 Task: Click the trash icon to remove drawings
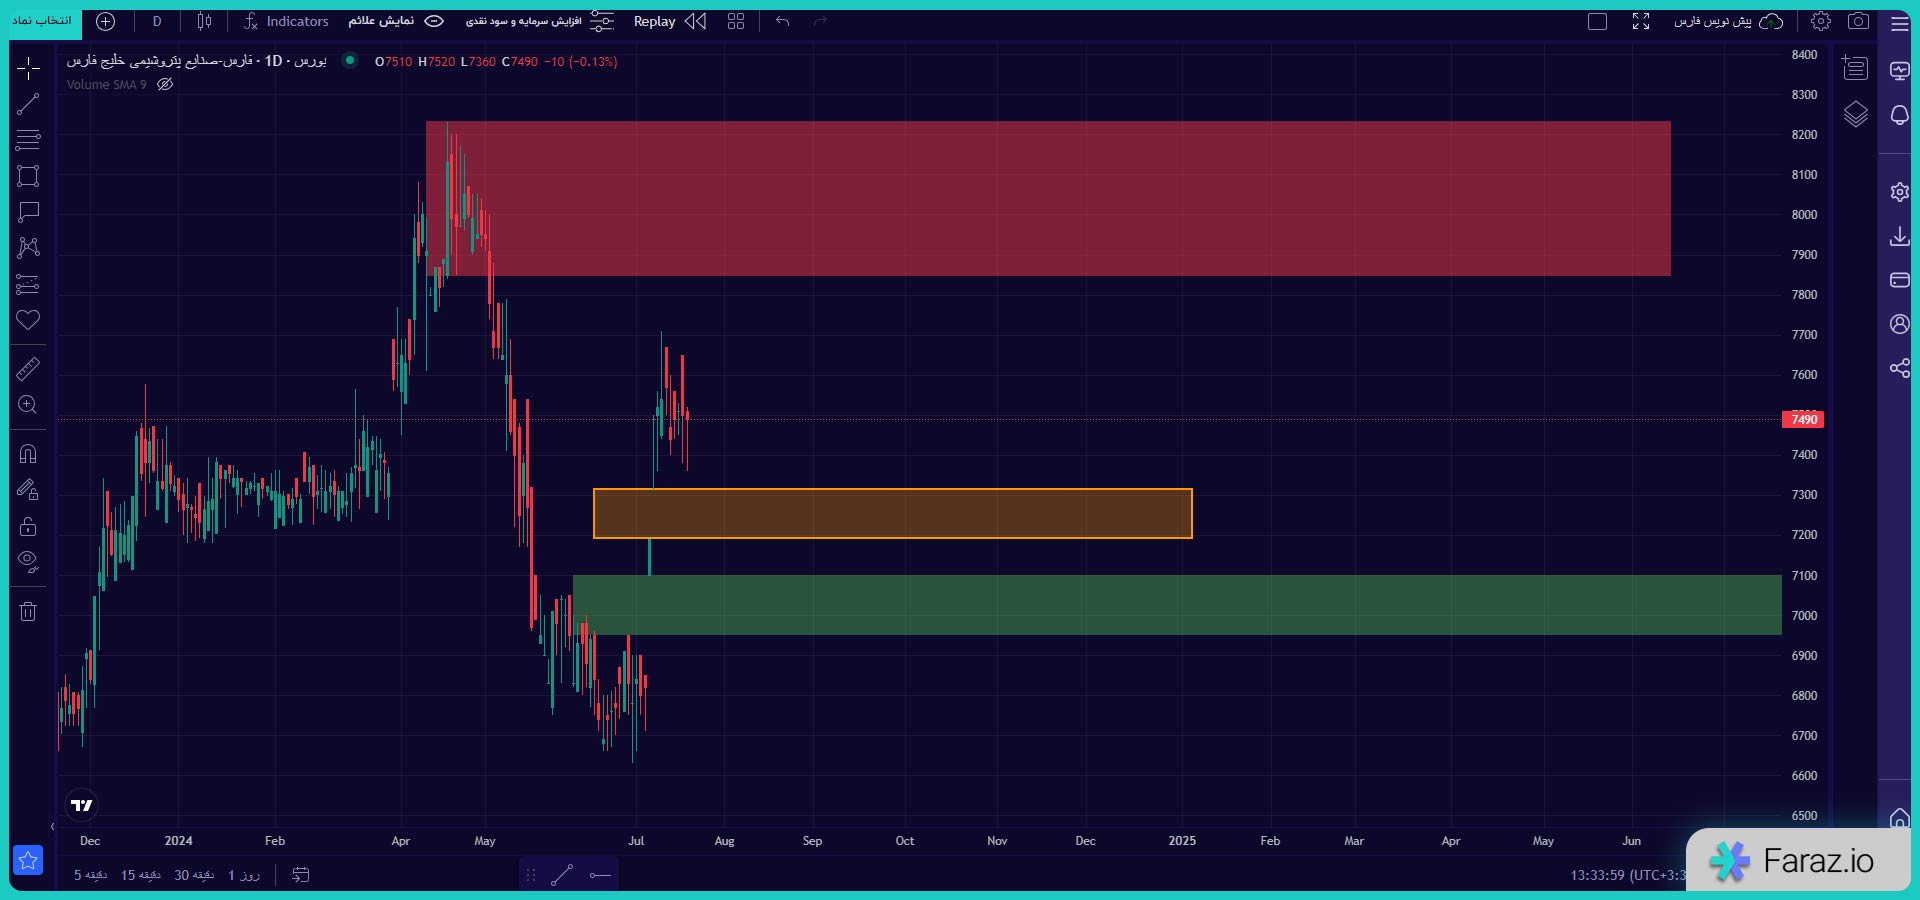28,611
